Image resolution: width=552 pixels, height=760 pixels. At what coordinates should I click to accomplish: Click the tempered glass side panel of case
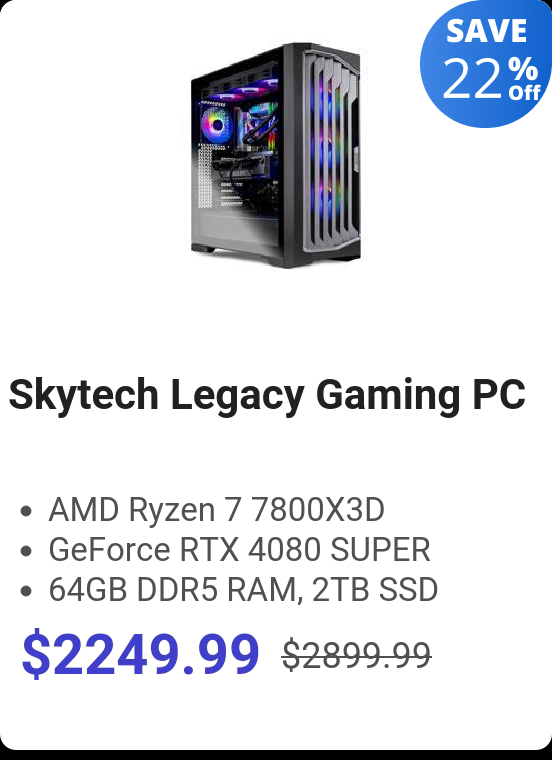[237, 160]
